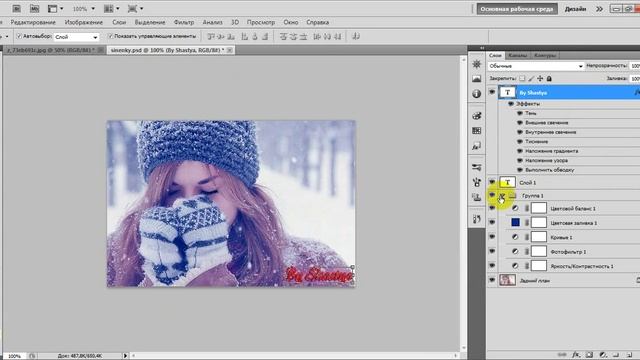Click the new adjustment layer icon at panel bottom
This screenshot has width=640, height=360.
click(603, 355)
